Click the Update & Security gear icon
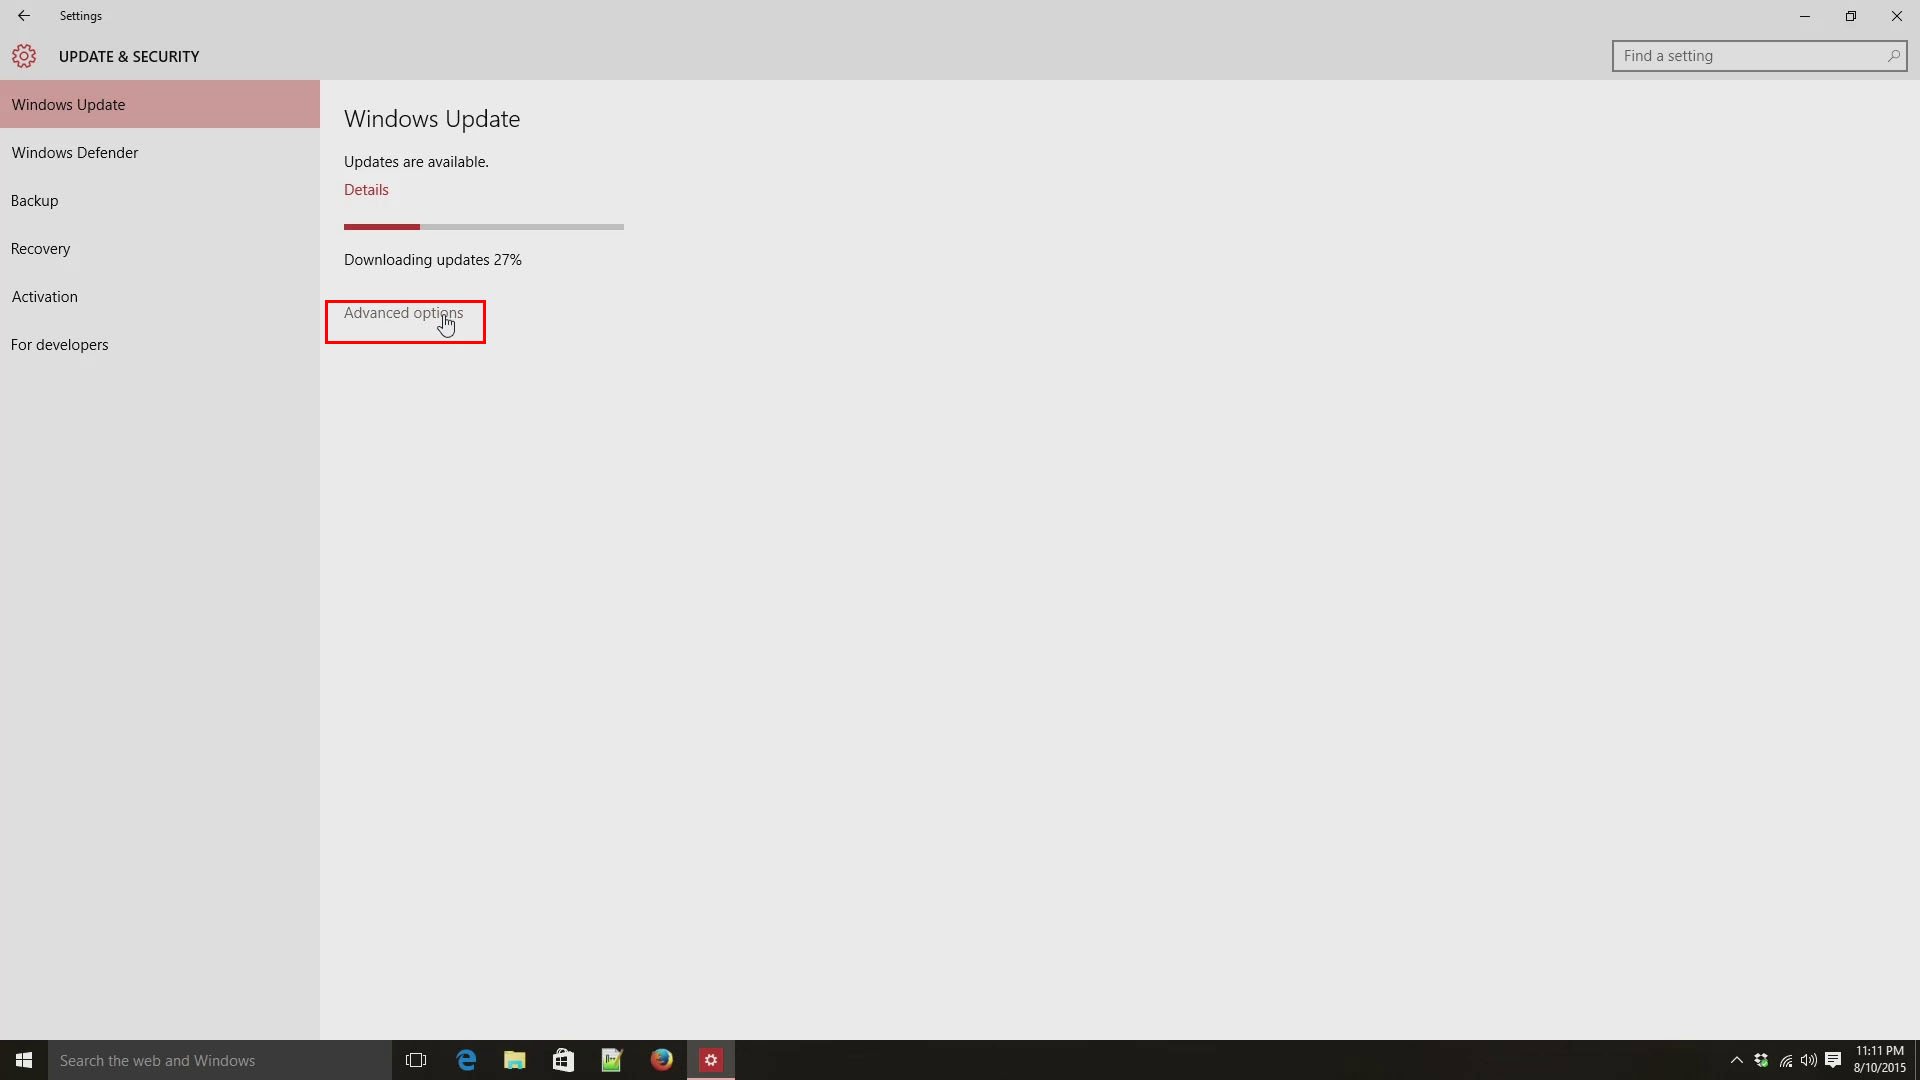This screenshot has width=1920, height=1080. tap(24, 56)
